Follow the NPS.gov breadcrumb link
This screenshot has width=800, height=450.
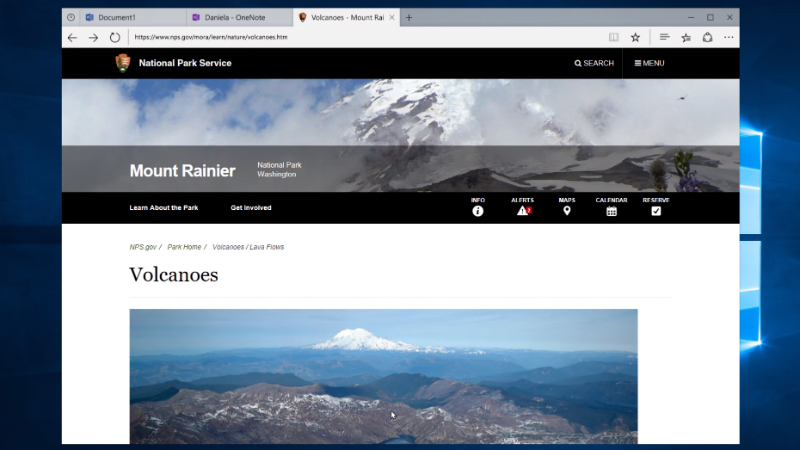coord(143,247)
